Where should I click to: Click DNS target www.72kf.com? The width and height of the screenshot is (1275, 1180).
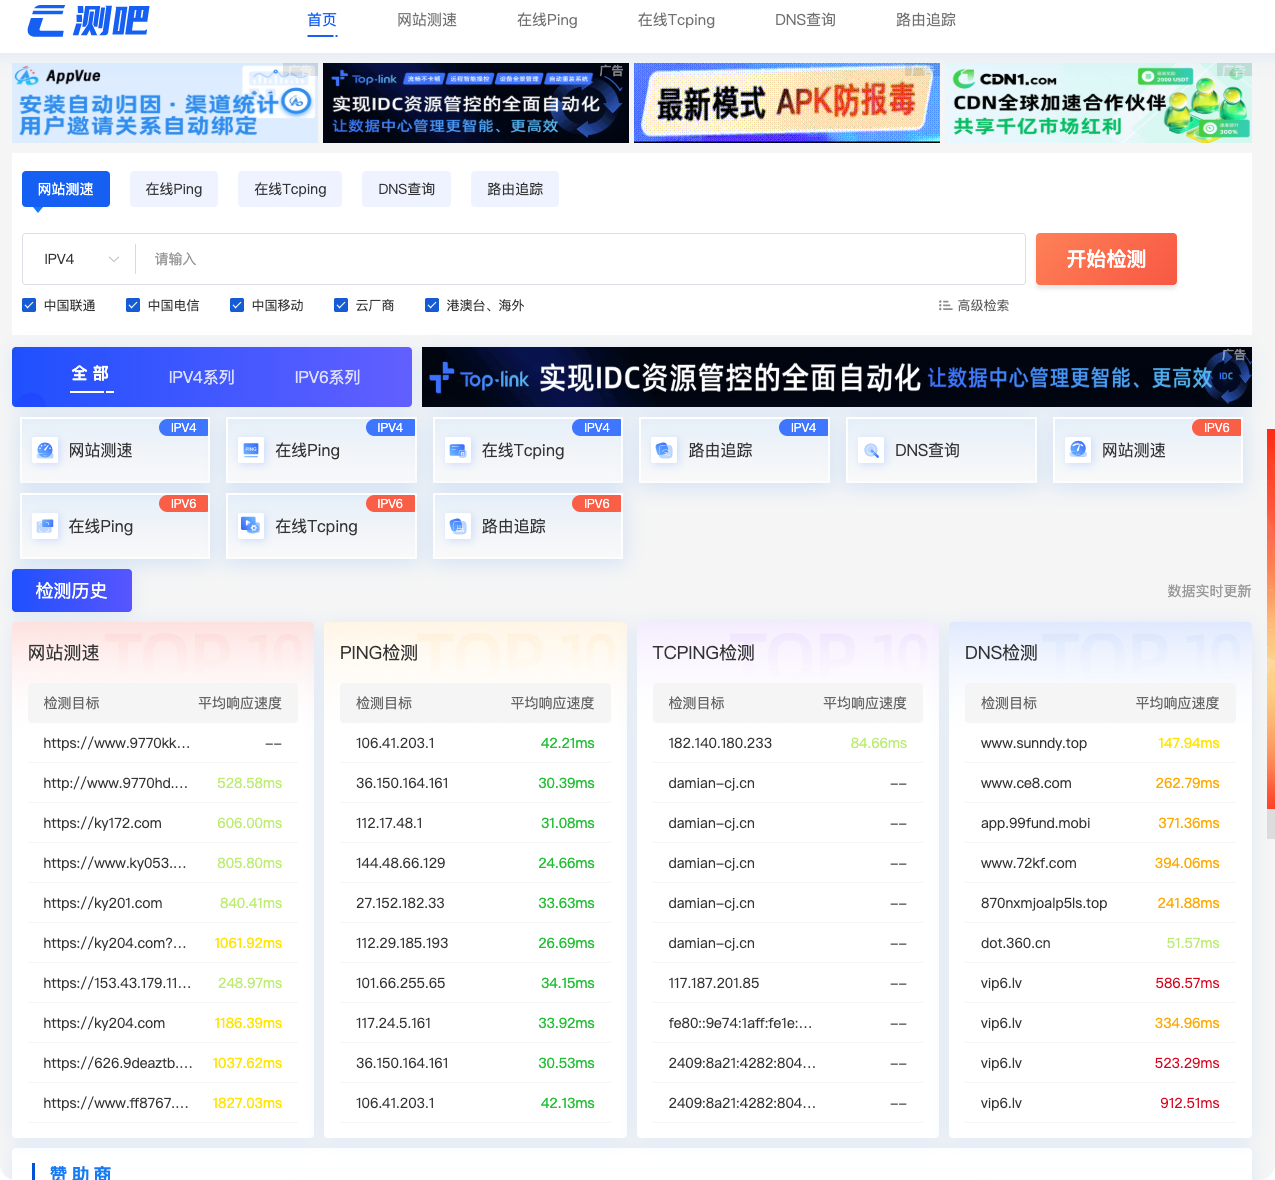[1029, 863]
